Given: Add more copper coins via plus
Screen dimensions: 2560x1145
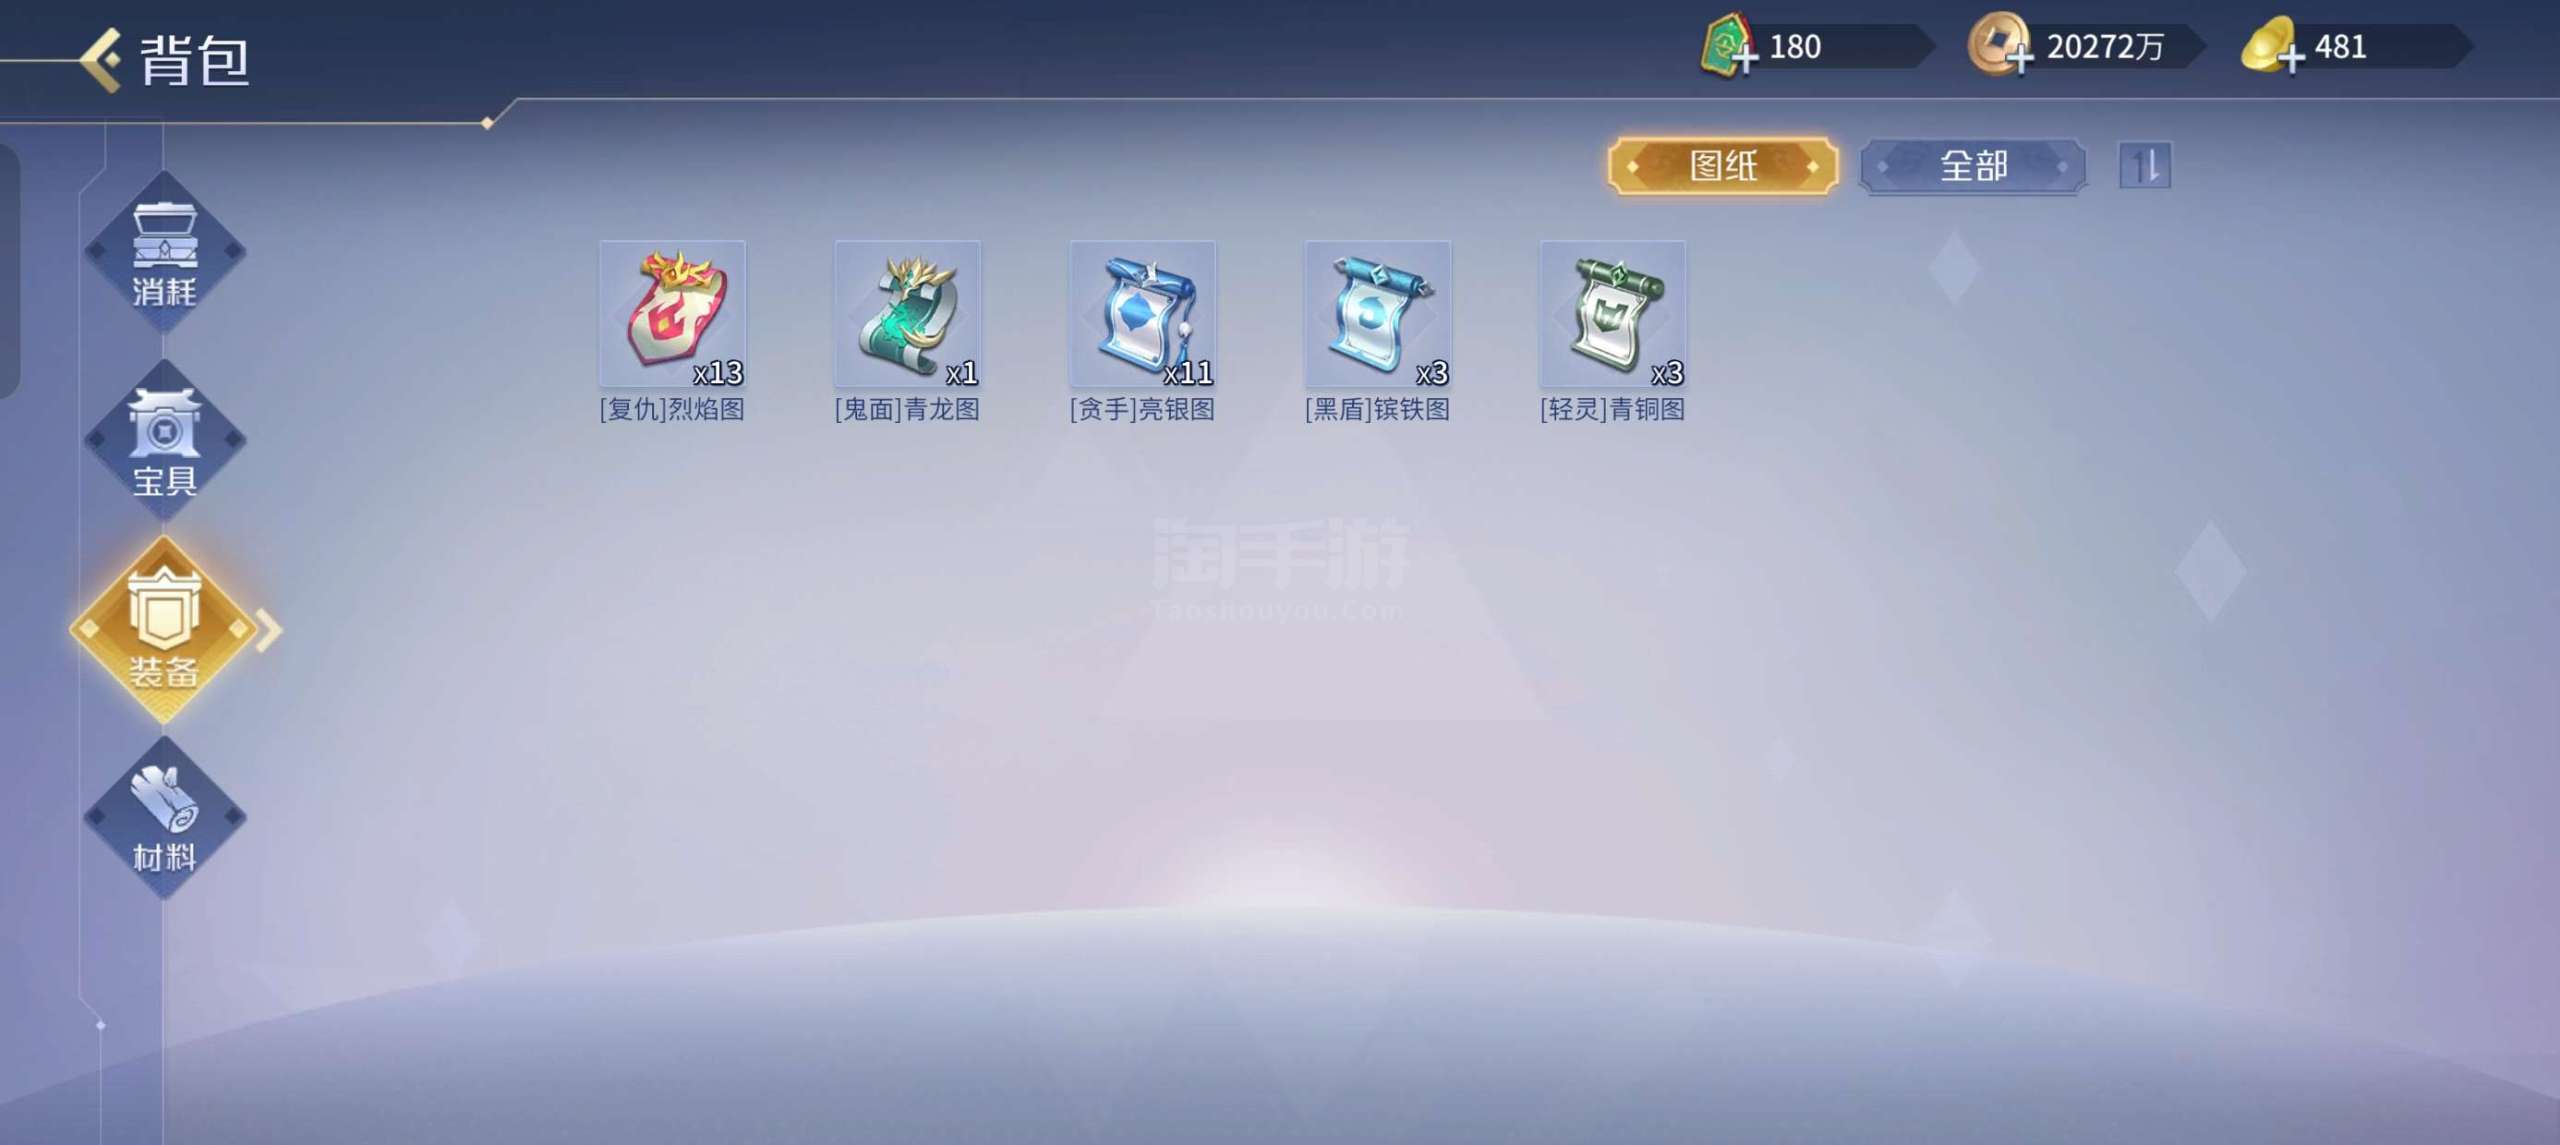Looking at the screenshot, I should [x=2018, y=59].
